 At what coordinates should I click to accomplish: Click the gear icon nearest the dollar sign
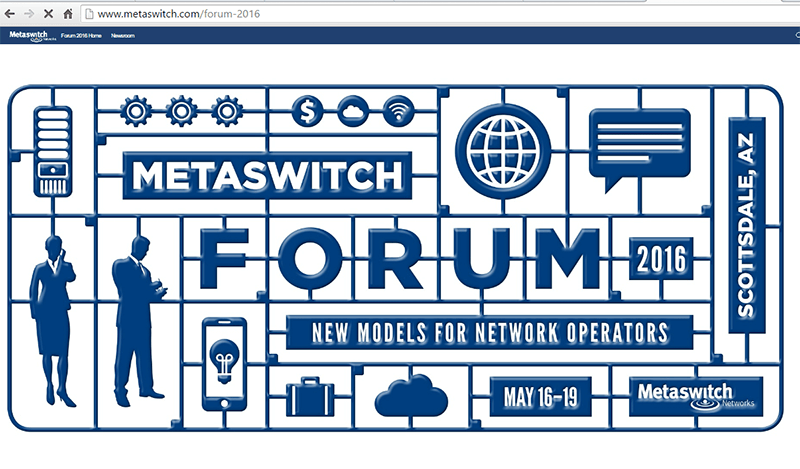tap(227, 111)
